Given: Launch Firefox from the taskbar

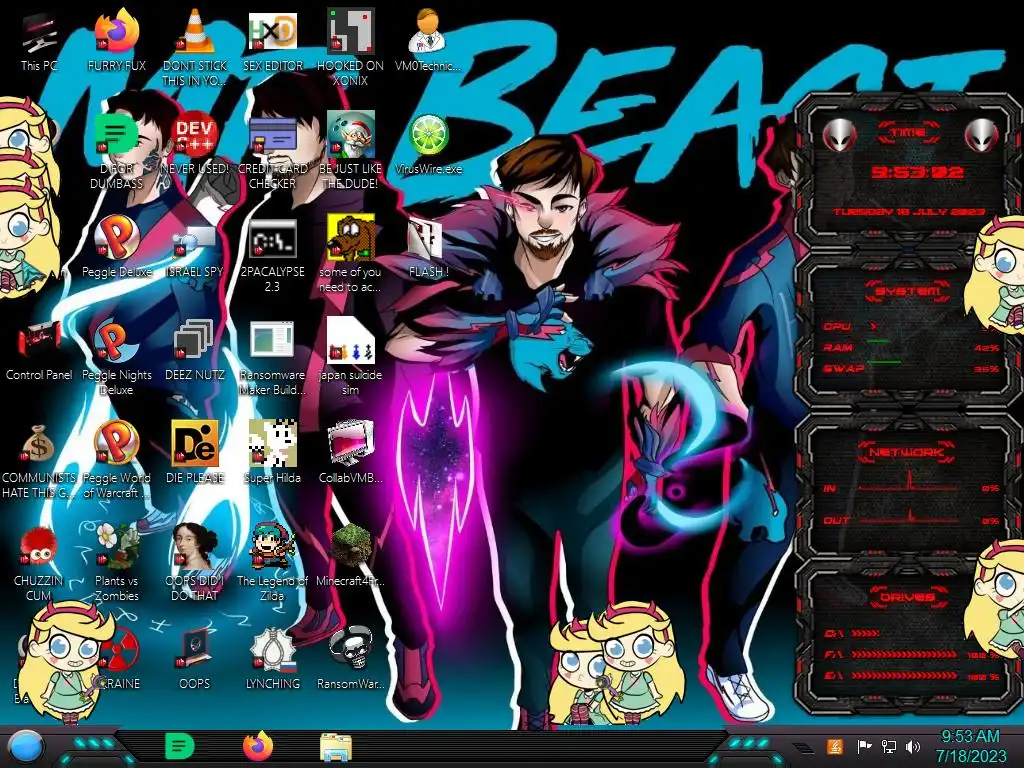Looking at the screenshot, I should coord(258,746).
